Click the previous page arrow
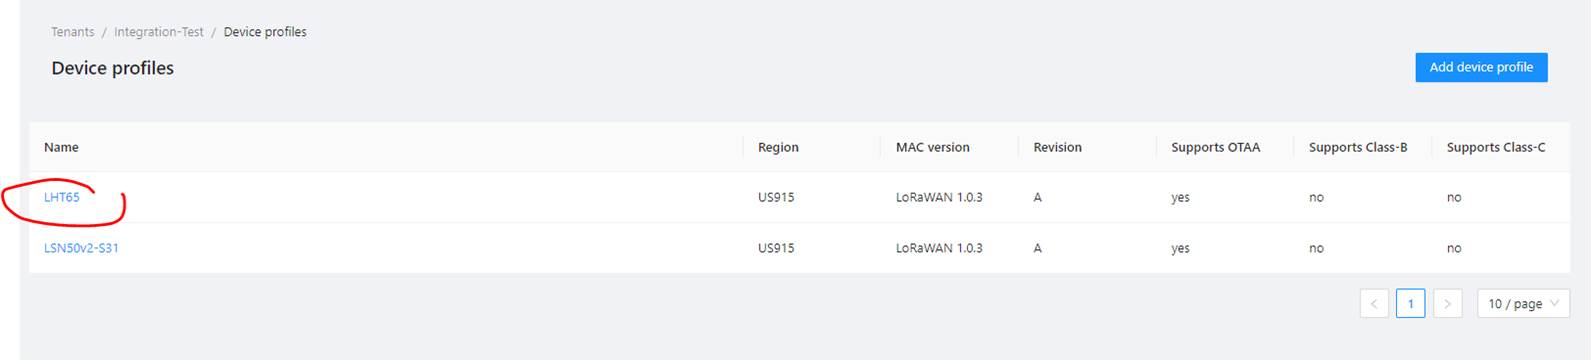 (x=1374, y=304)
